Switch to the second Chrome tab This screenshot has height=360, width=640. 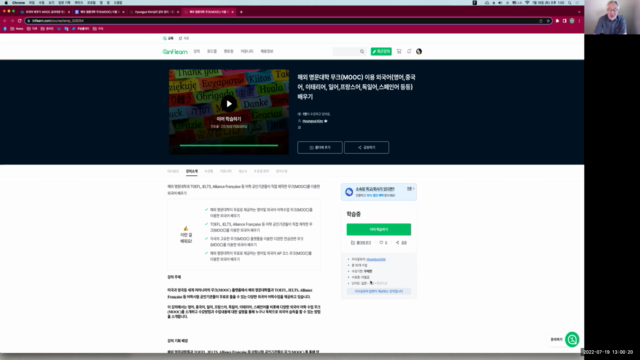coord(99,12)
